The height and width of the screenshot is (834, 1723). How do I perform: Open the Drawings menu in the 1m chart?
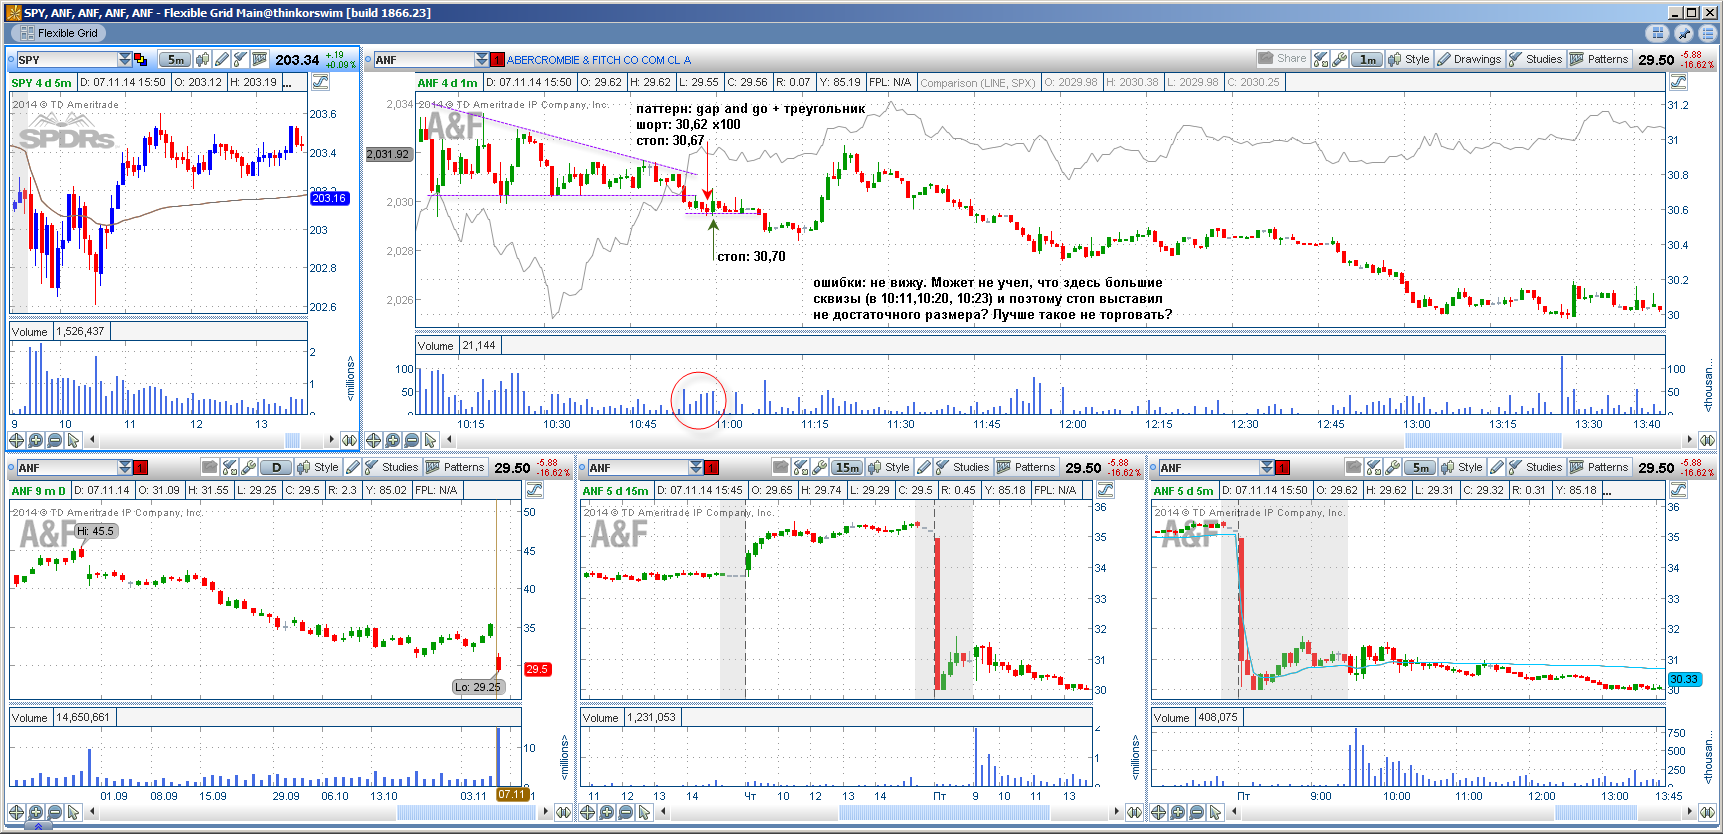[x=1469, y=59]
